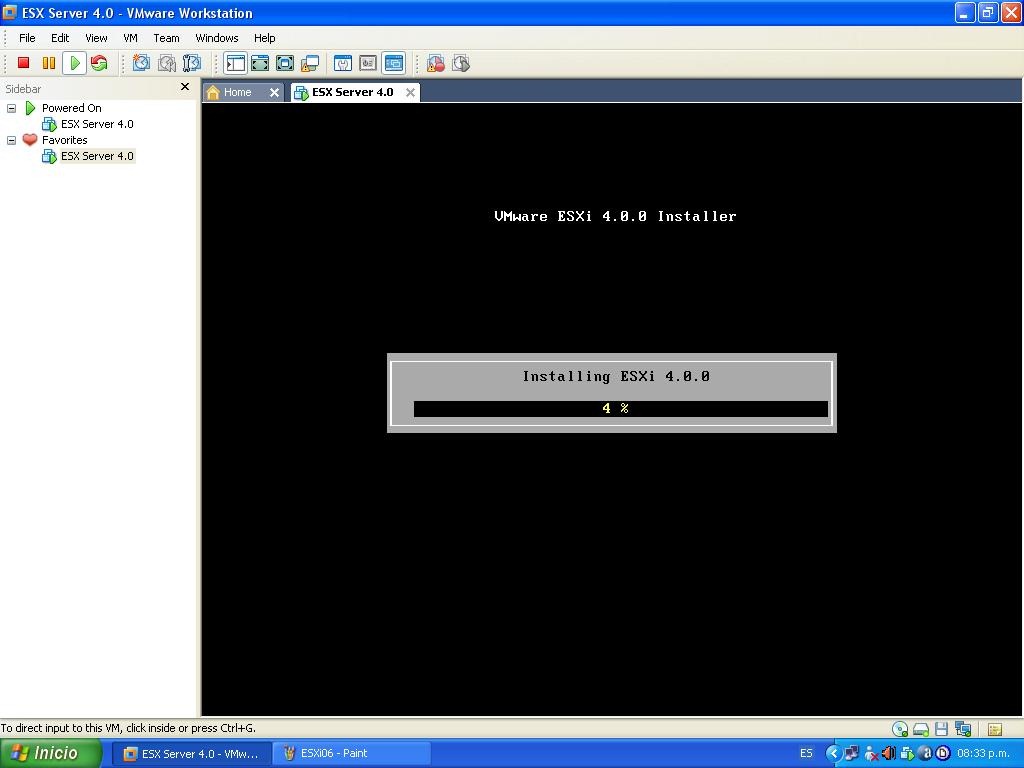Click the Unity mode toolbar icon
The width and height of the screenshot is (1024, 768).
tap(310, 63)
